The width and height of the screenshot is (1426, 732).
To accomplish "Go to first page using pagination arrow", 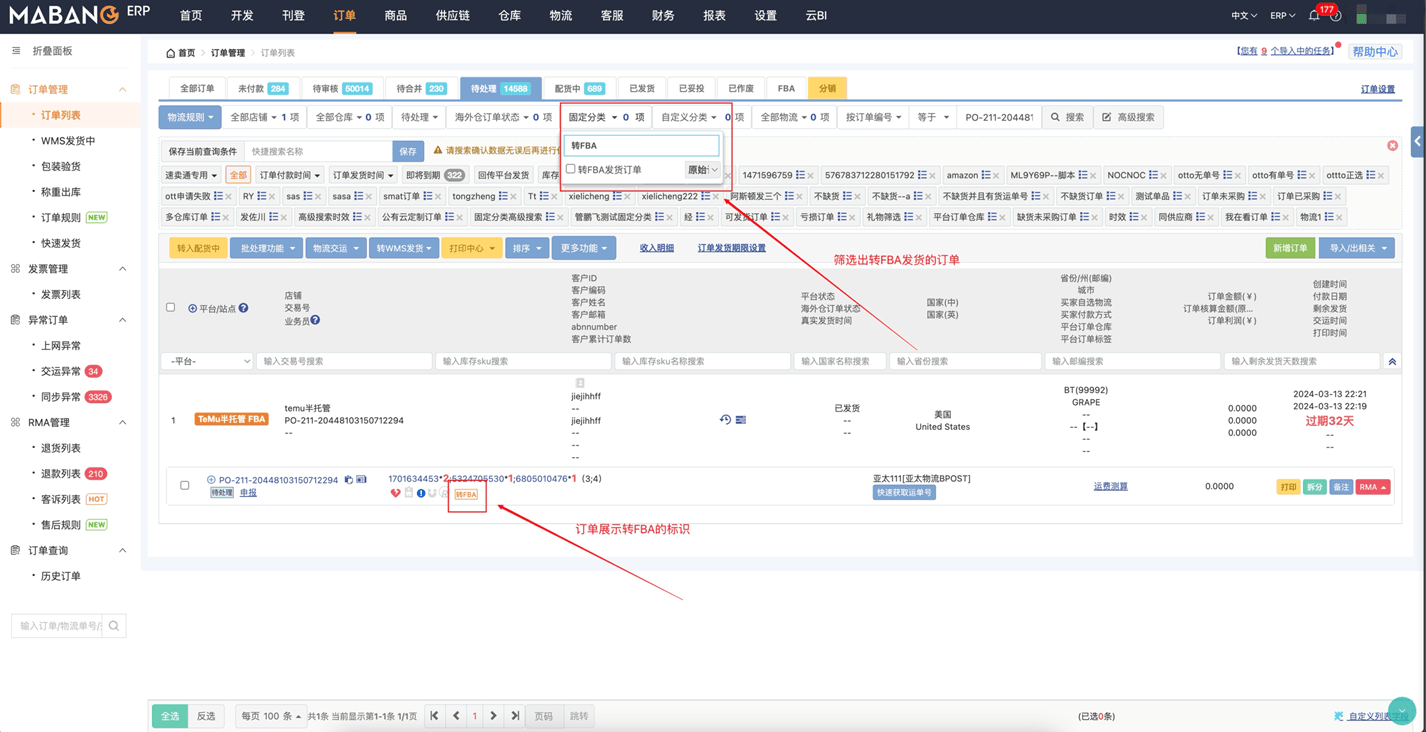I will (x=434, y=716).
